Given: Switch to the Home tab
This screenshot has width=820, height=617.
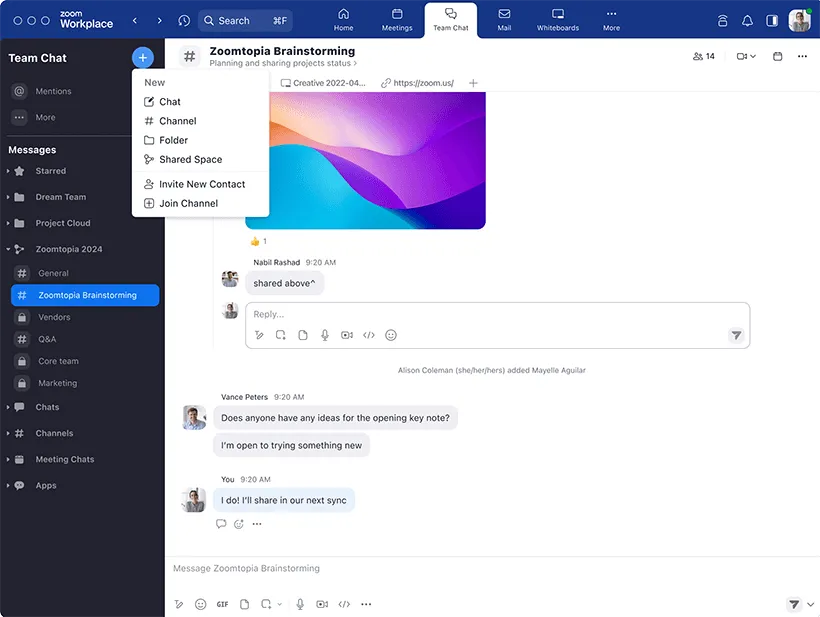Looking at the screenshot, I should click(x=344, y=20).
